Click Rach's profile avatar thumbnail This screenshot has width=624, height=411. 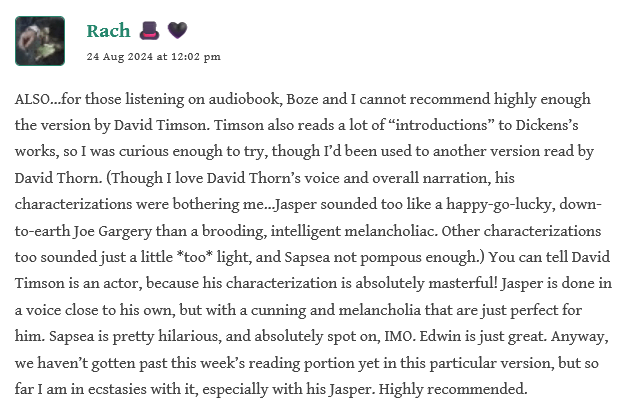tap(40, 41)
